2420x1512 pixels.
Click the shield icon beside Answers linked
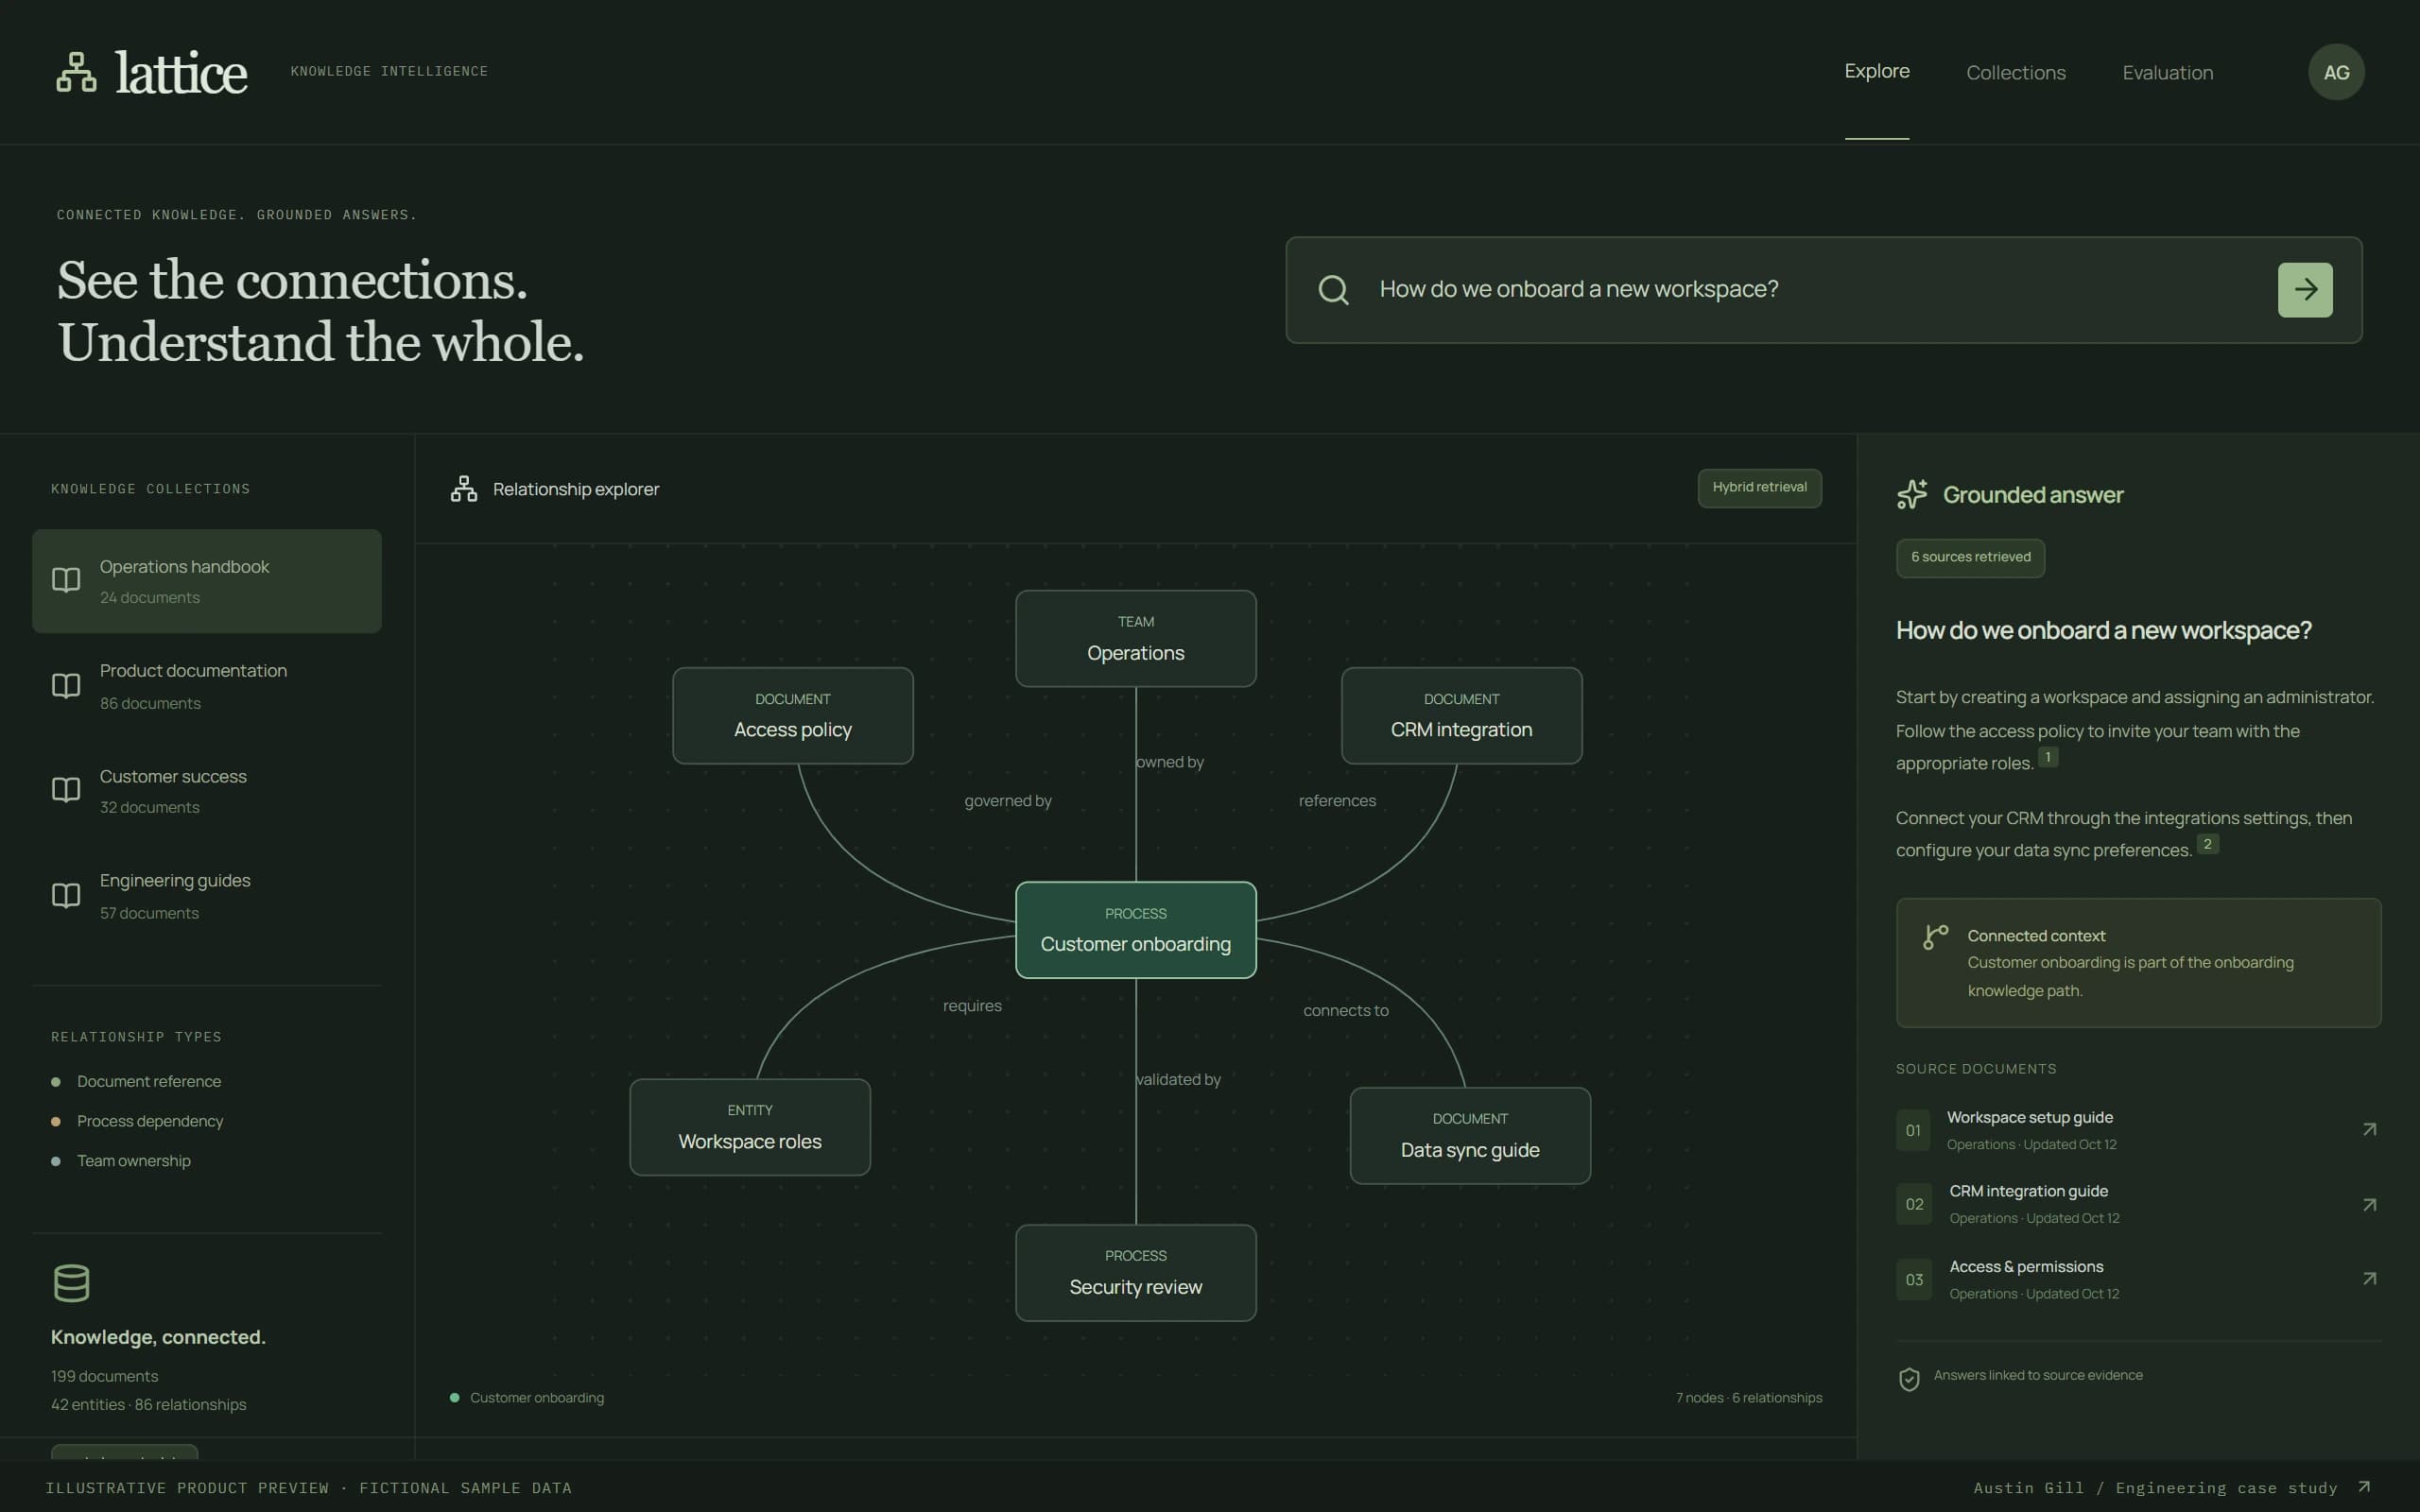tap(1909, 1380)
